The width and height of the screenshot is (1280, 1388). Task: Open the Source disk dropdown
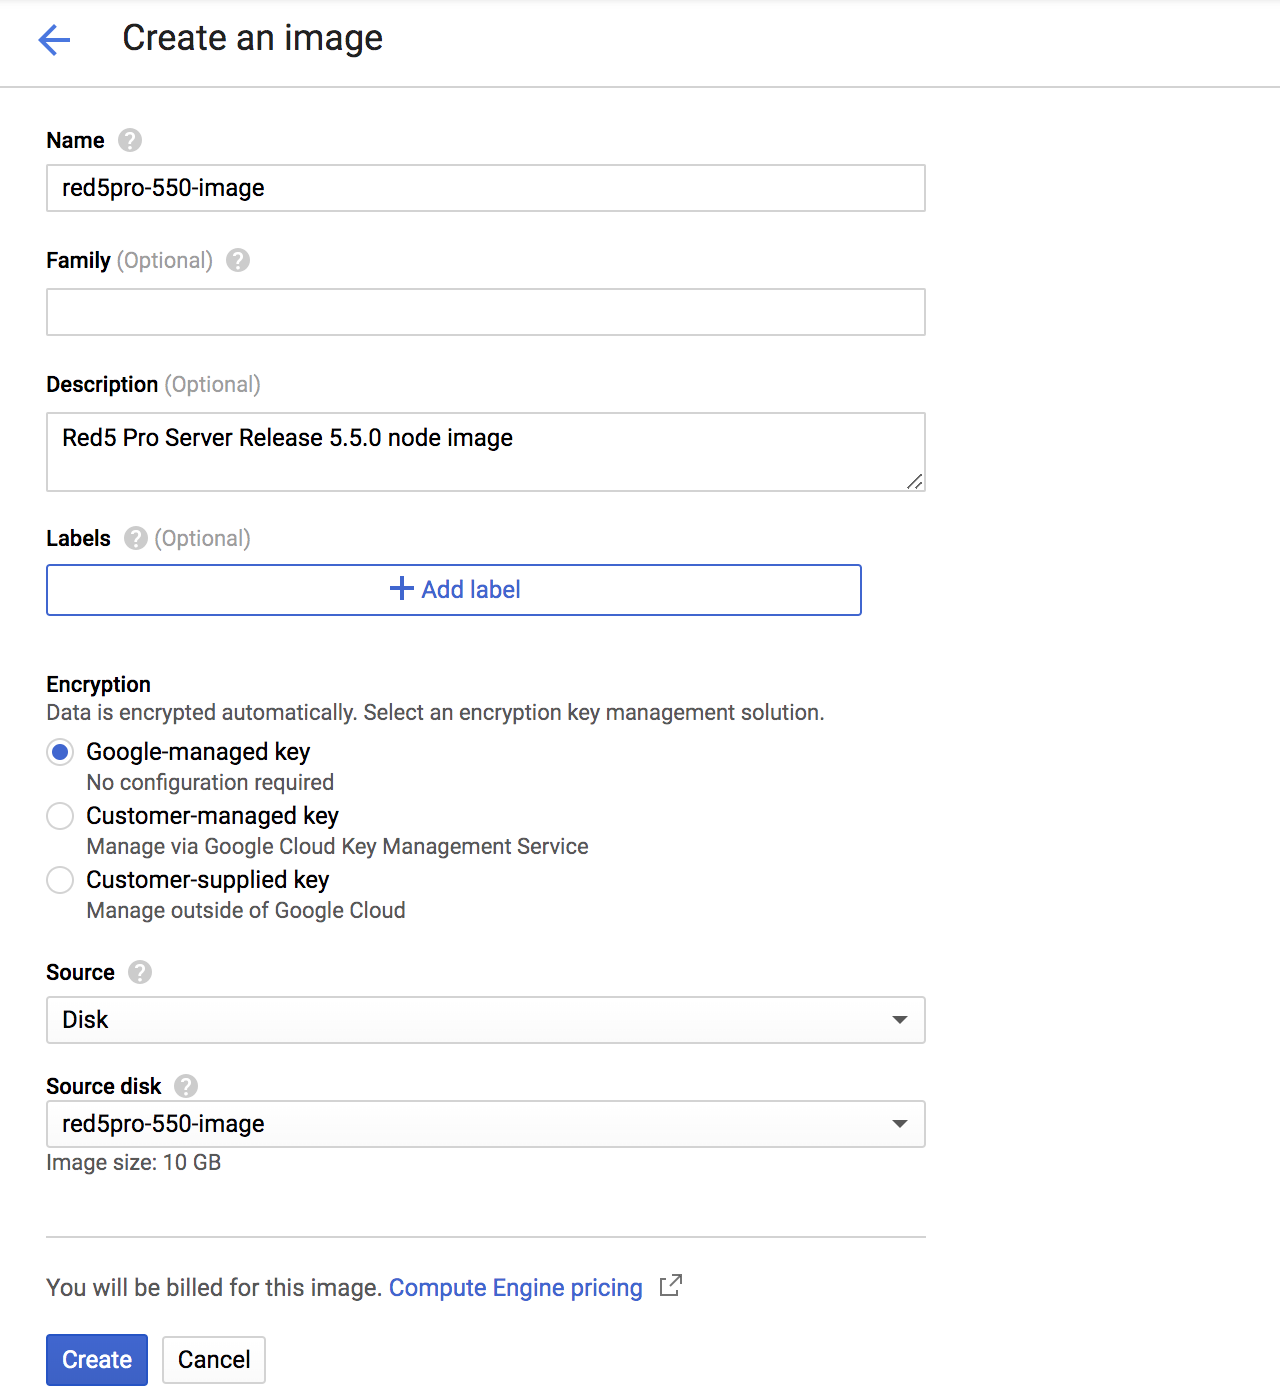(x=486, y=1124)
